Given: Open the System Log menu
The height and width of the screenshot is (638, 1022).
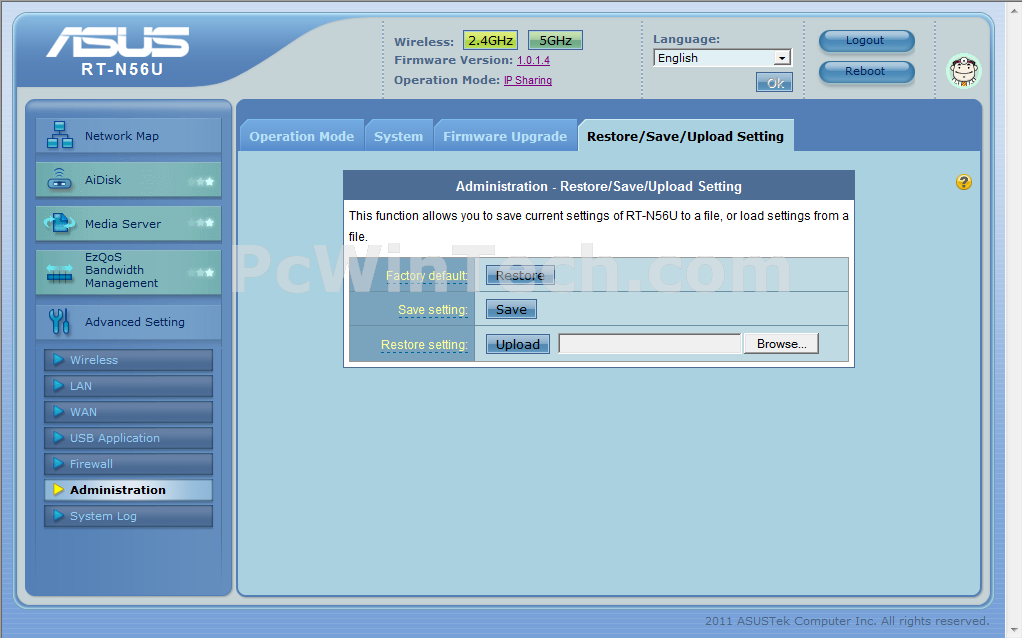Looking at the screenshot, I should coord(128,516).
